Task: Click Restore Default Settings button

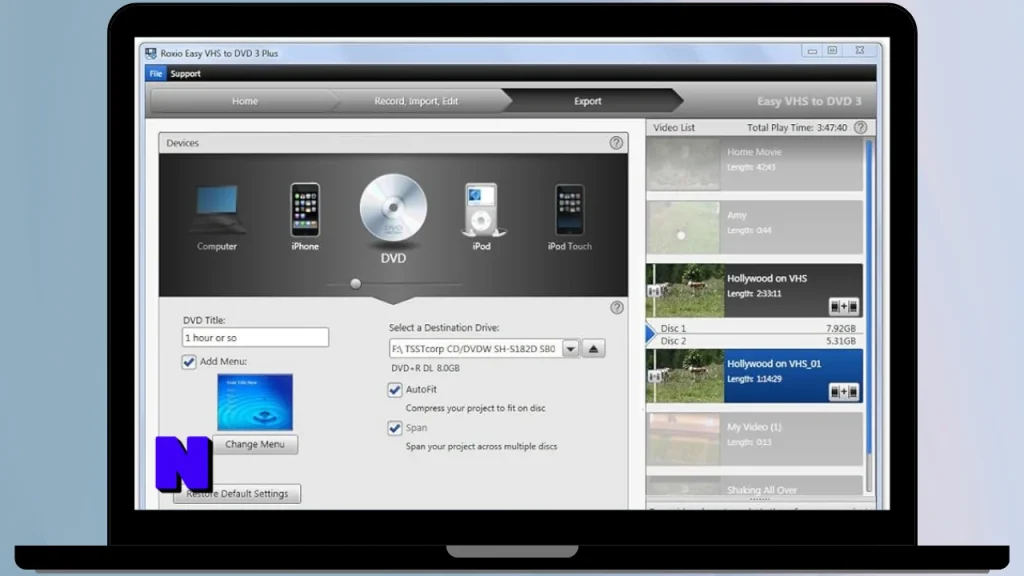Action: click(x=237, y=494)
